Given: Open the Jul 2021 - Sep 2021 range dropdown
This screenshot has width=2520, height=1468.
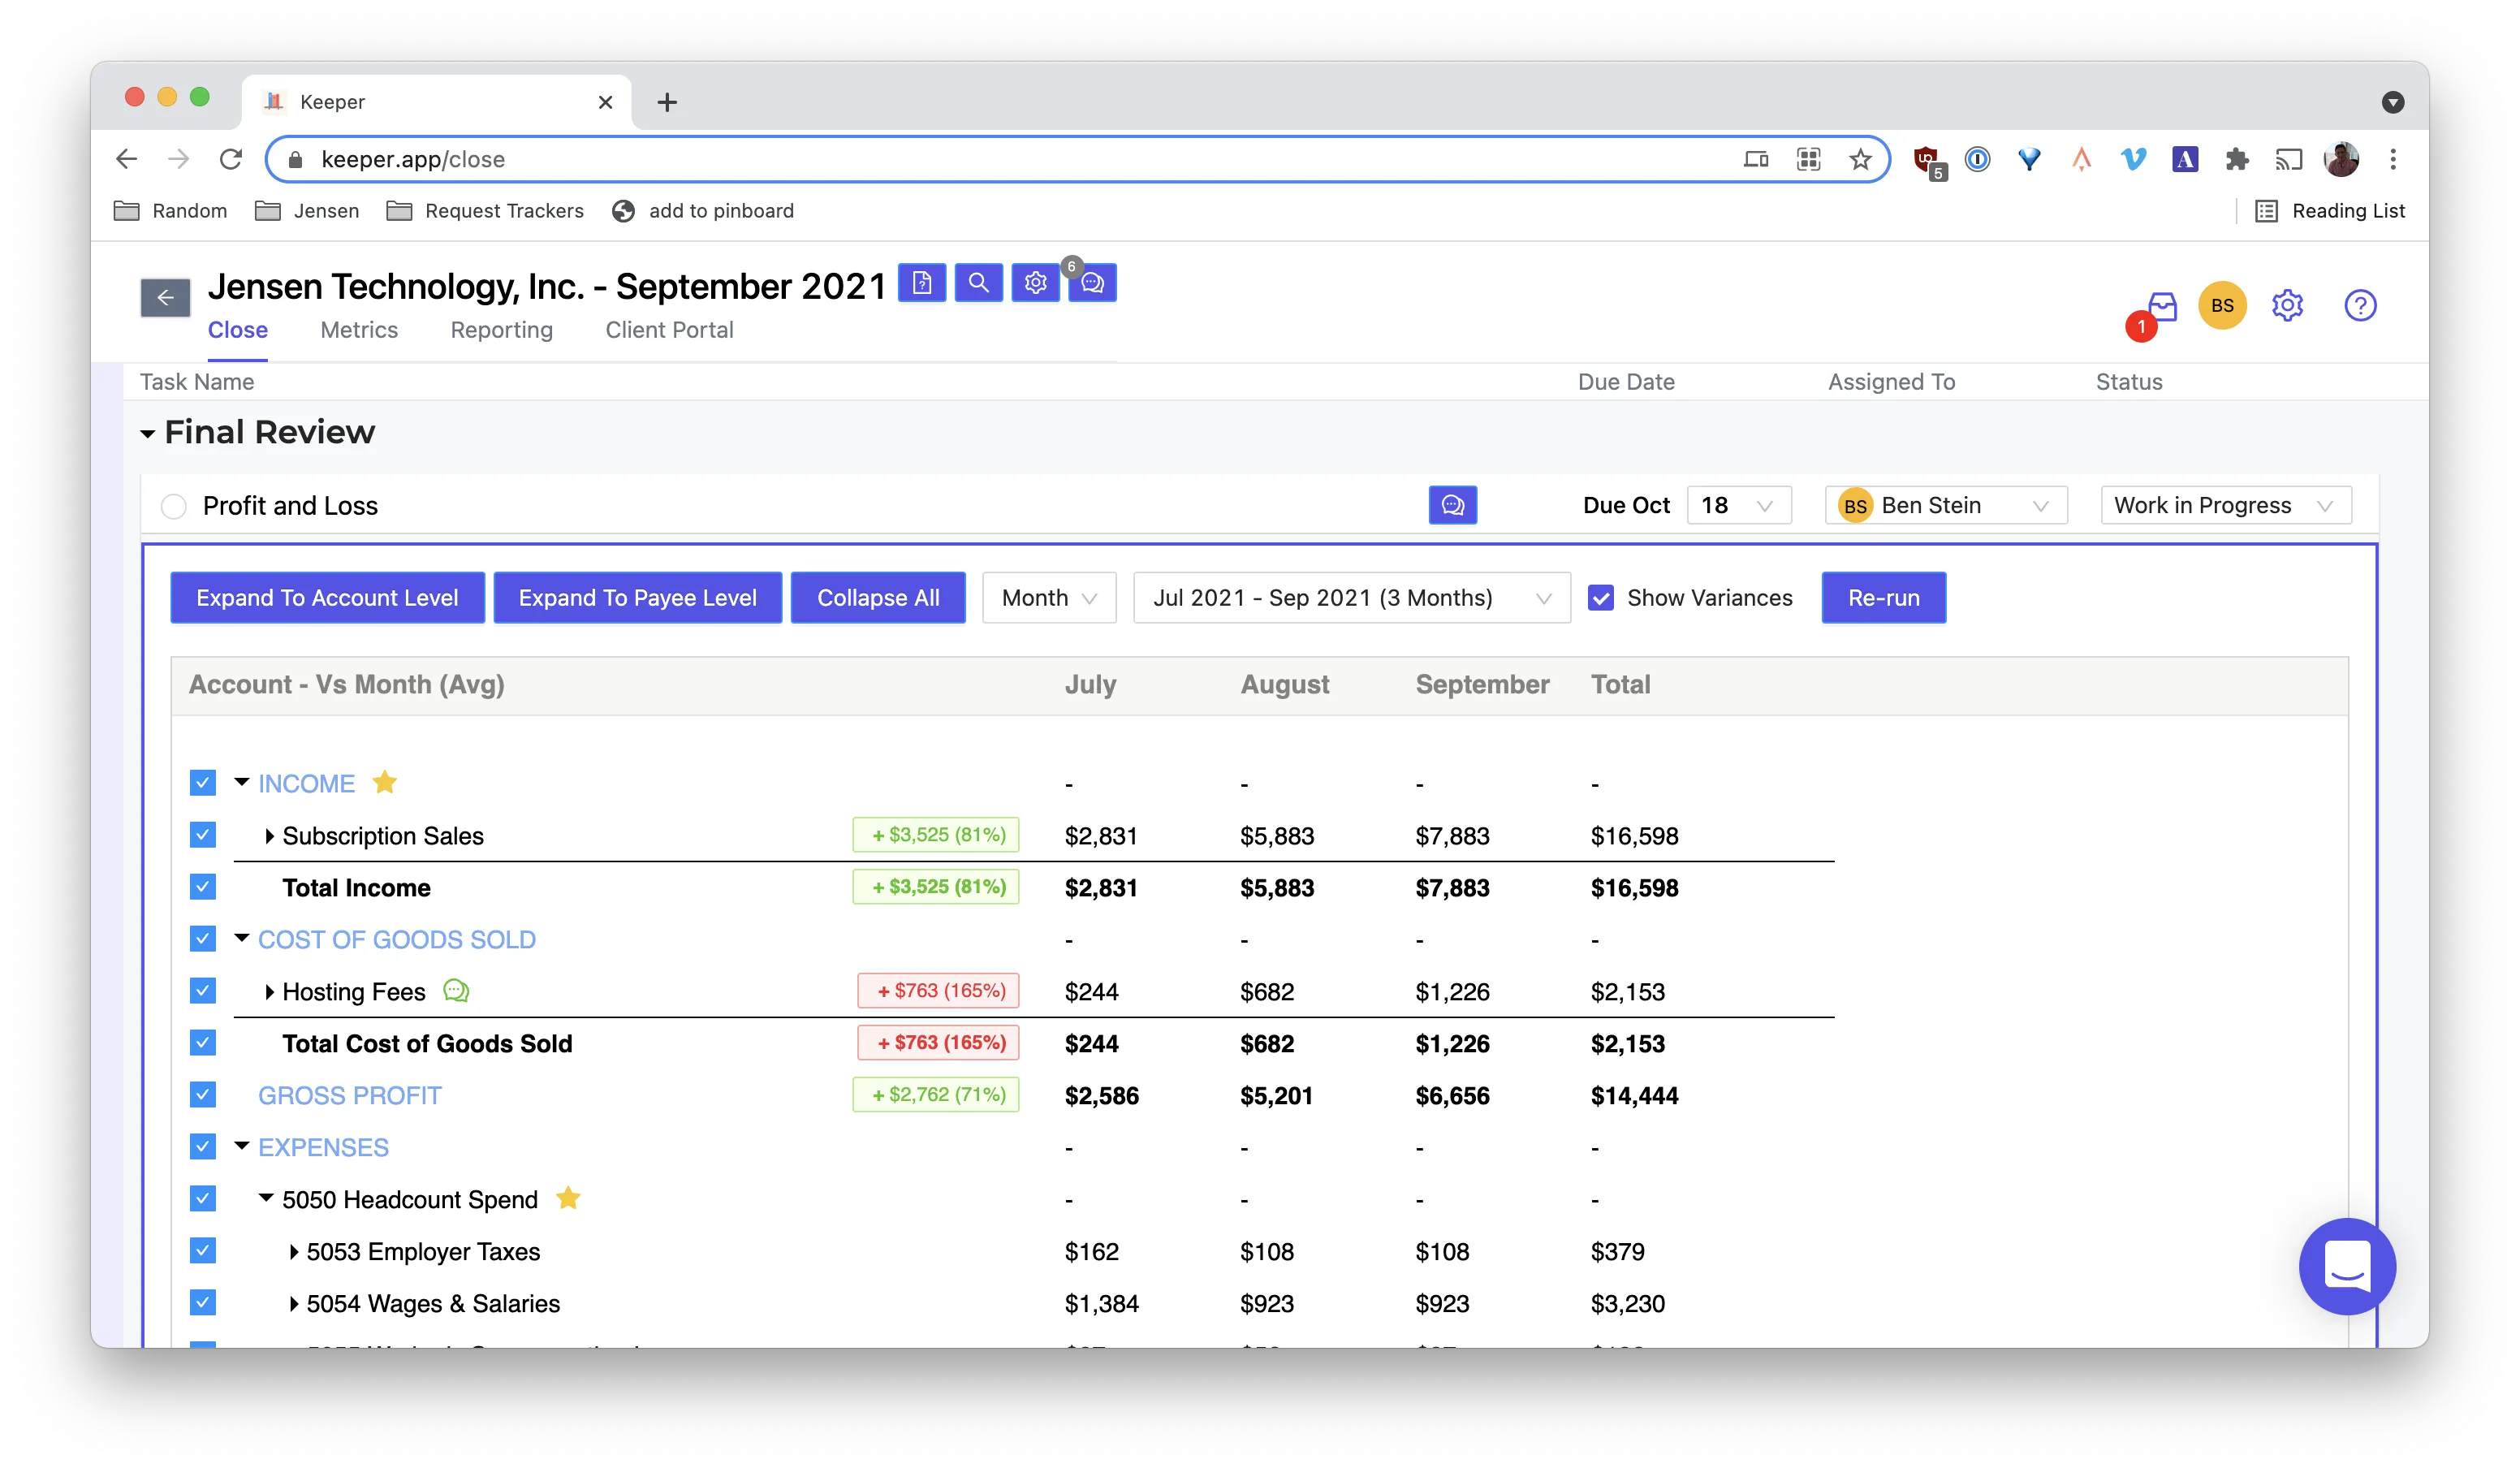Looking at the screenshot, I should [1350, 598].
